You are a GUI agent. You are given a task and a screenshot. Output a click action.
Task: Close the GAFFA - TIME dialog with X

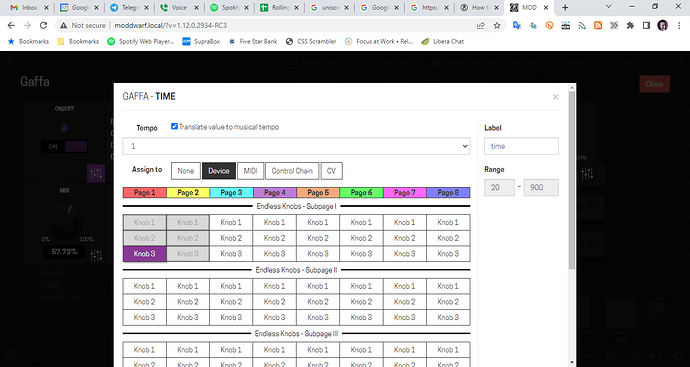pyautogui.click(x=555, y=97)
